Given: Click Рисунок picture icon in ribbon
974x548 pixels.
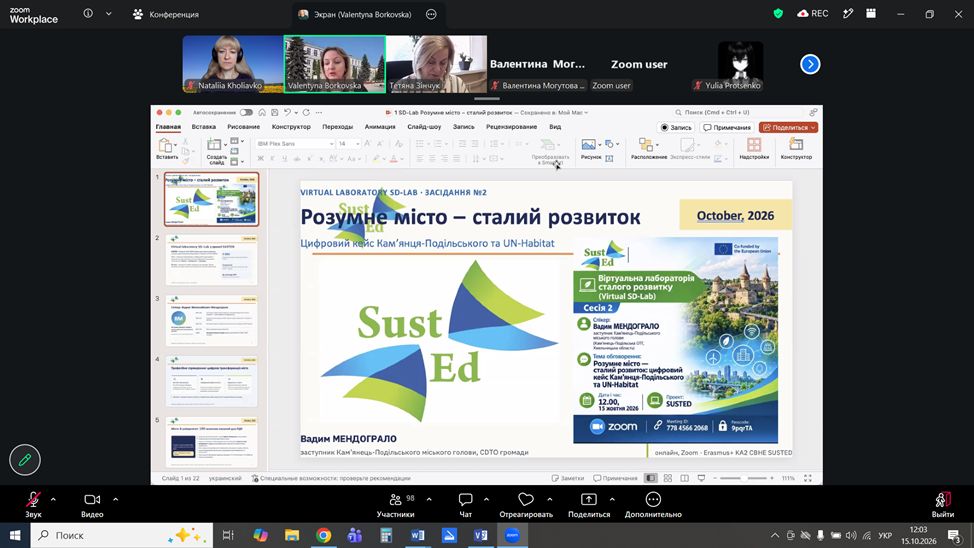Looking at the screenshot, I should click(588, 145).
